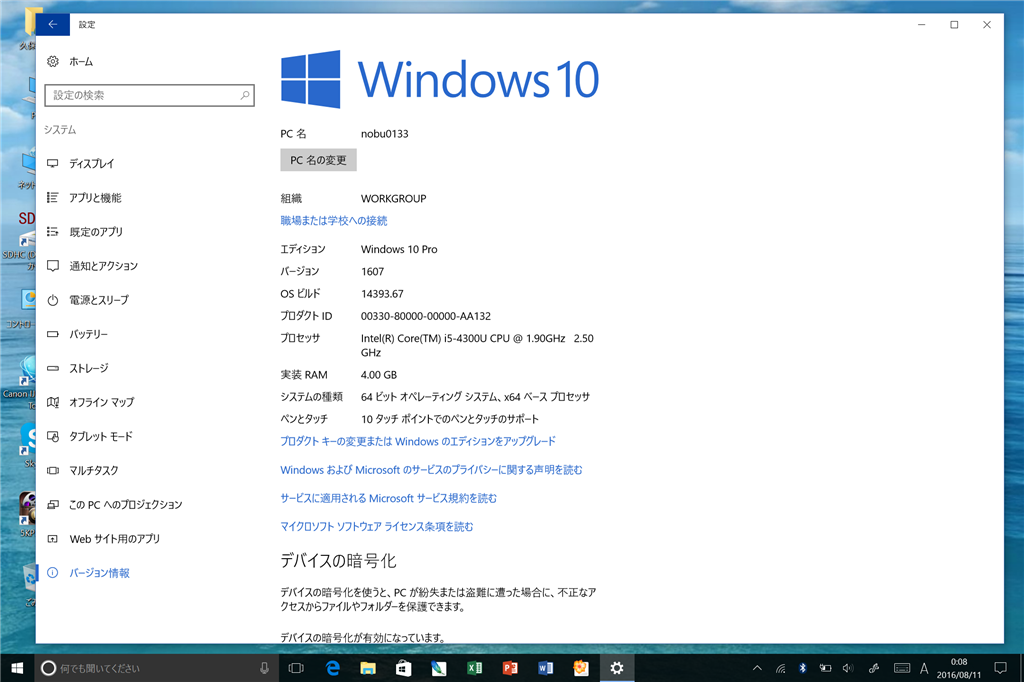Select the ストレージ drive icon
Screen dimensions: 1024x682
coord(53,368)
